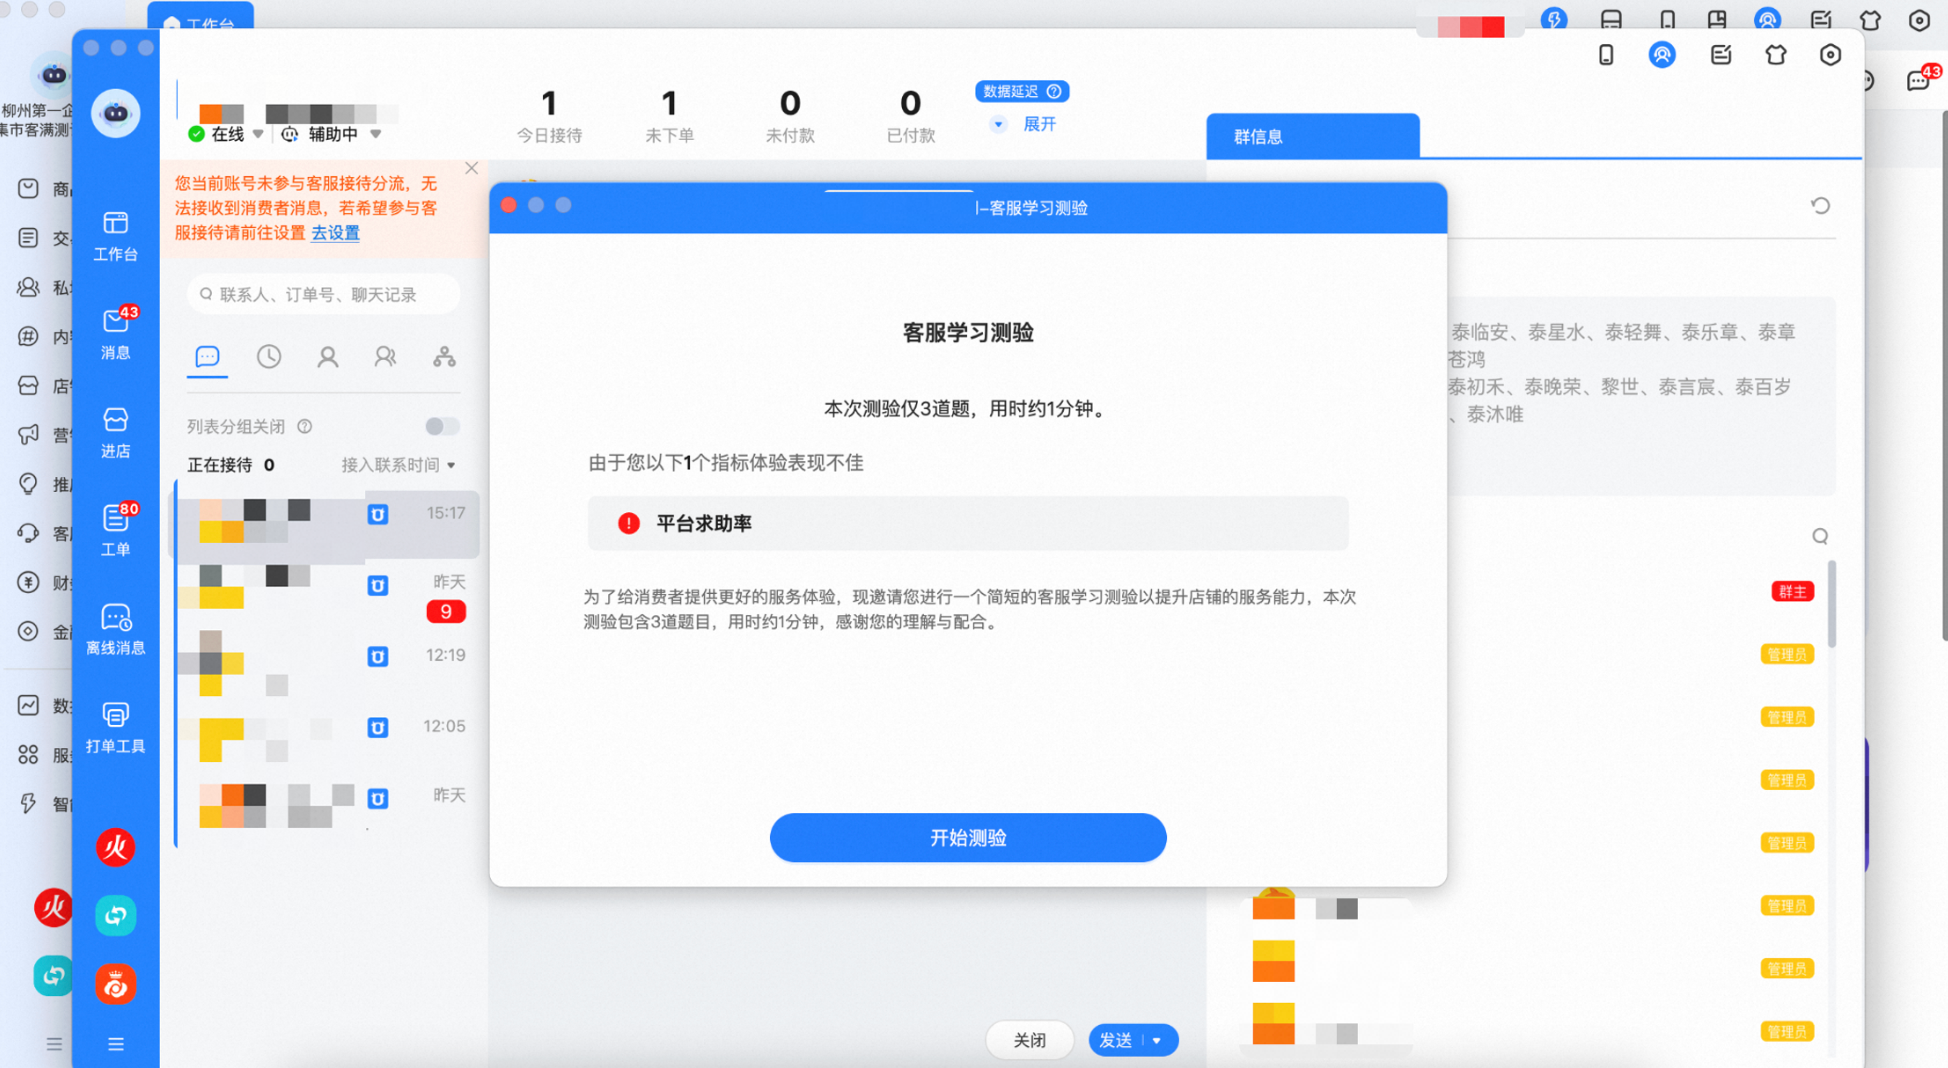Screen dimensions: 1948x1068
Task: Open 工单 with 80 badge
Action: click(115, 530)
